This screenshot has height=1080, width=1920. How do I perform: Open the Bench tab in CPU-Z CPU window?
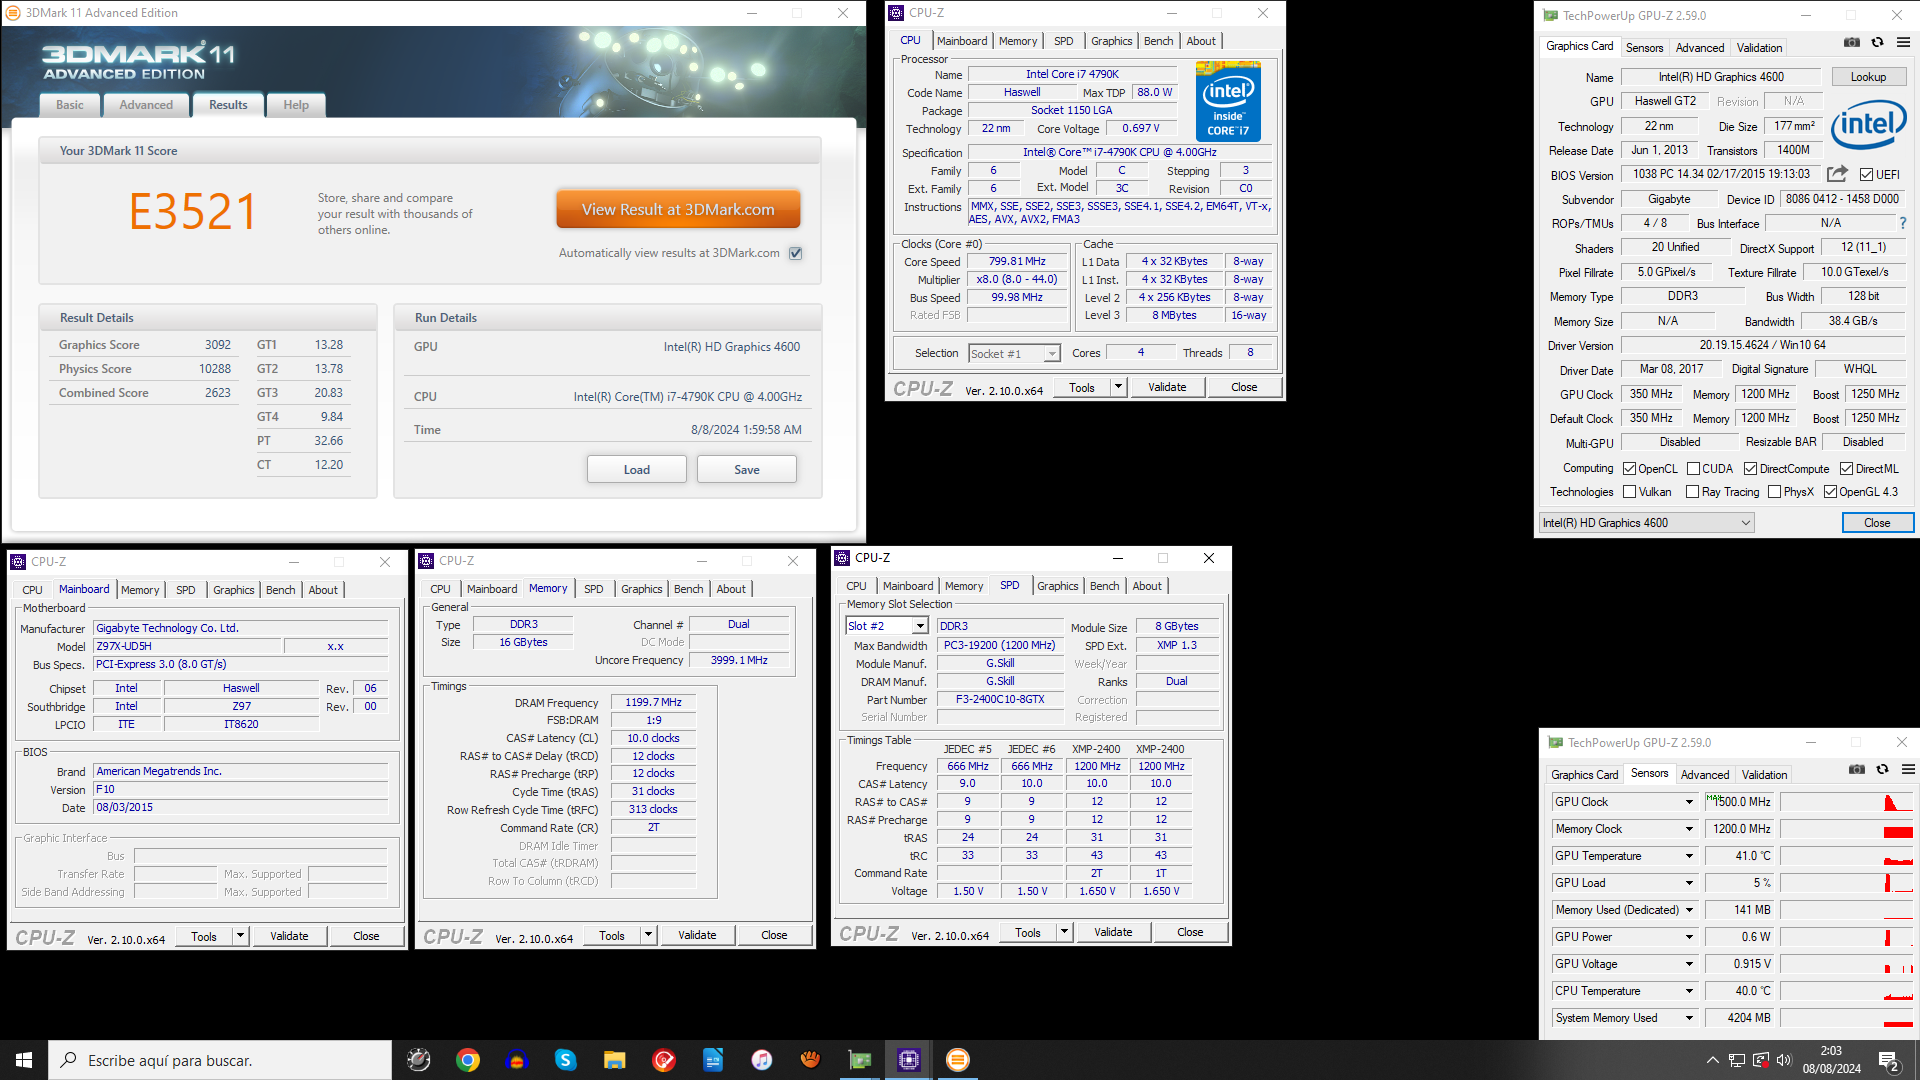point(1159,41)
